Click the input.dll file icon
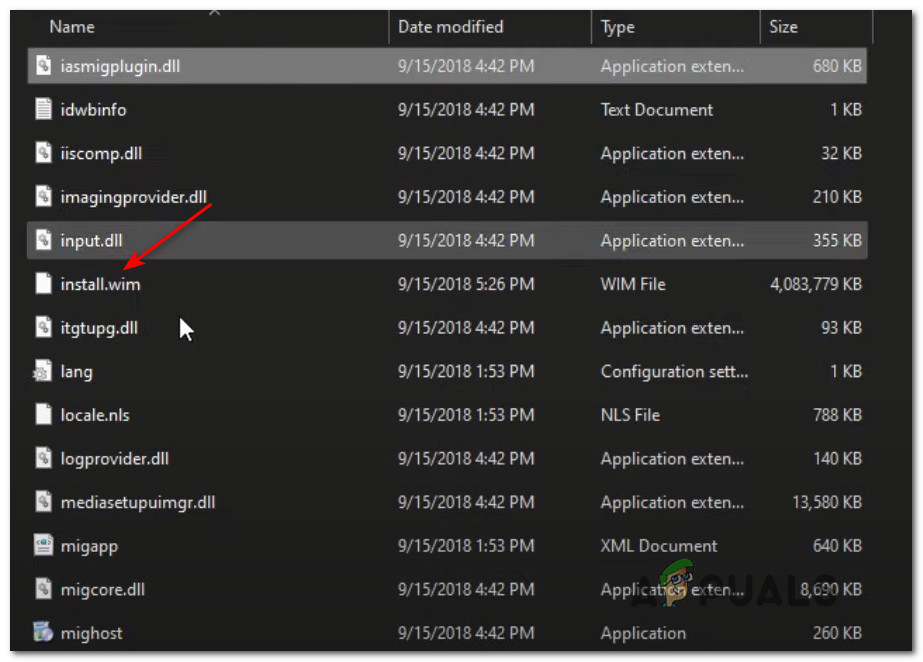The width and height of the screenshot is (923, 662). 44,239
